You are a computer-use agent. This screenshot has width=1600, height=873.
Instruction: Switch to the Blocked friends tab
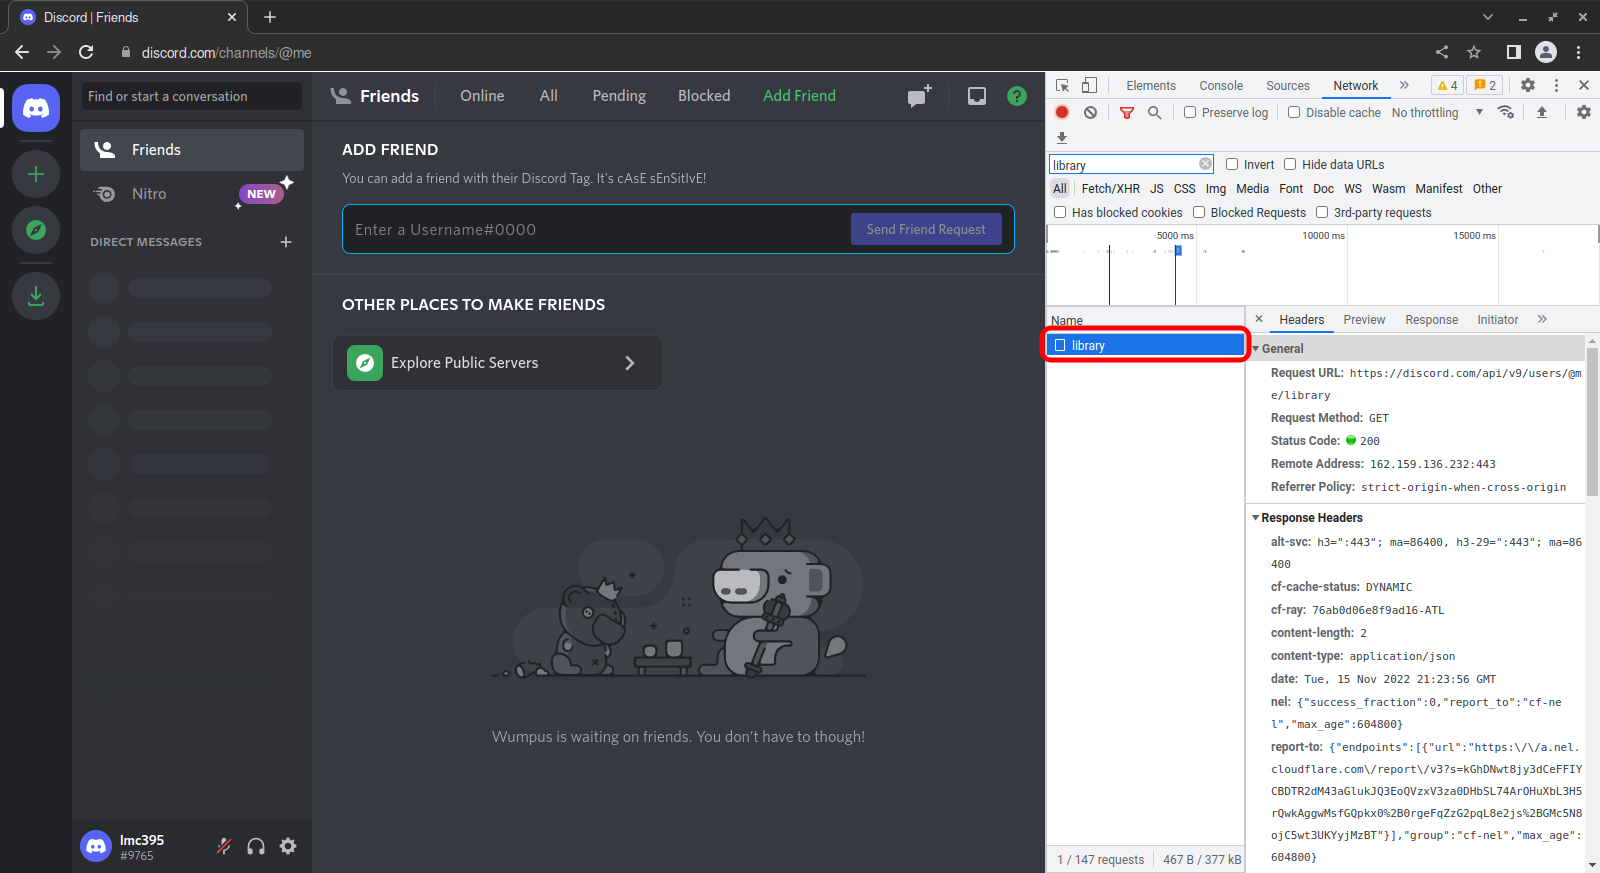[704, 96]
